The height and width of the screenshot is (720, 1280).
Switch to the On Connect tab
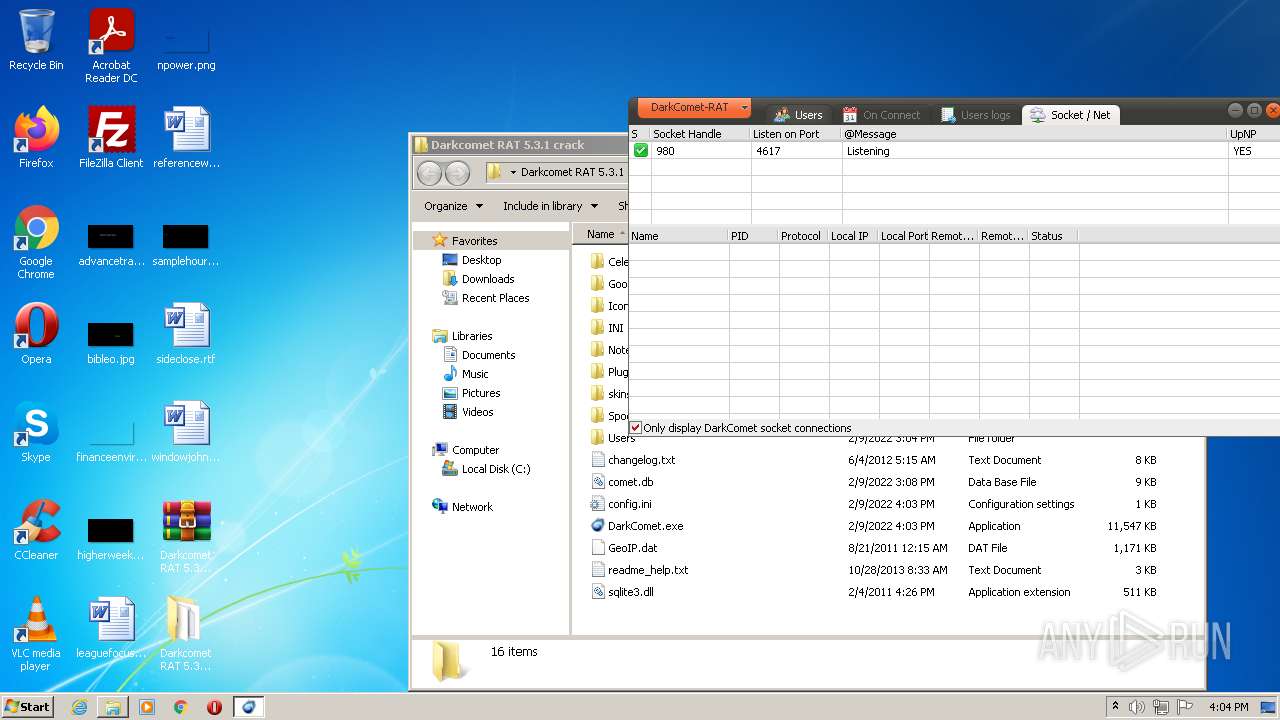click(881, 115)
